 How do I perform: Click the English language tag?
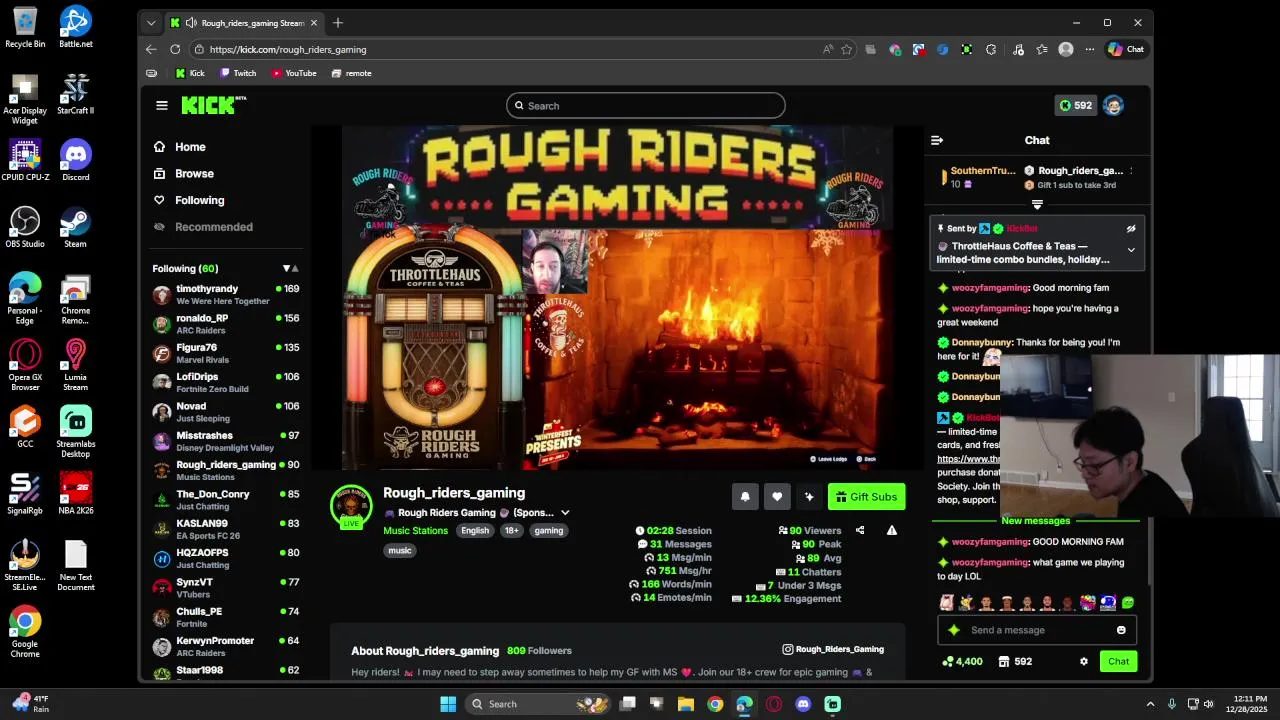(x=475, y=531)
